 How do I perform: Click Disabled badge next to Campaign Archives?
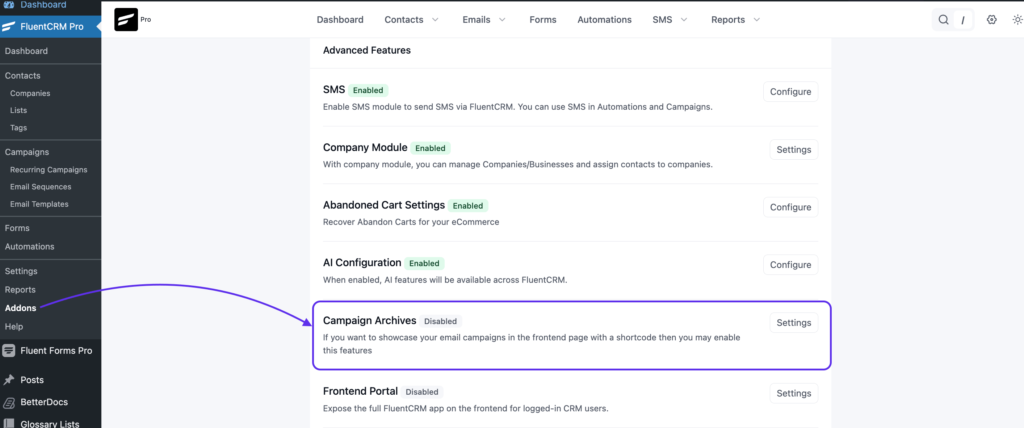[441, 321]
